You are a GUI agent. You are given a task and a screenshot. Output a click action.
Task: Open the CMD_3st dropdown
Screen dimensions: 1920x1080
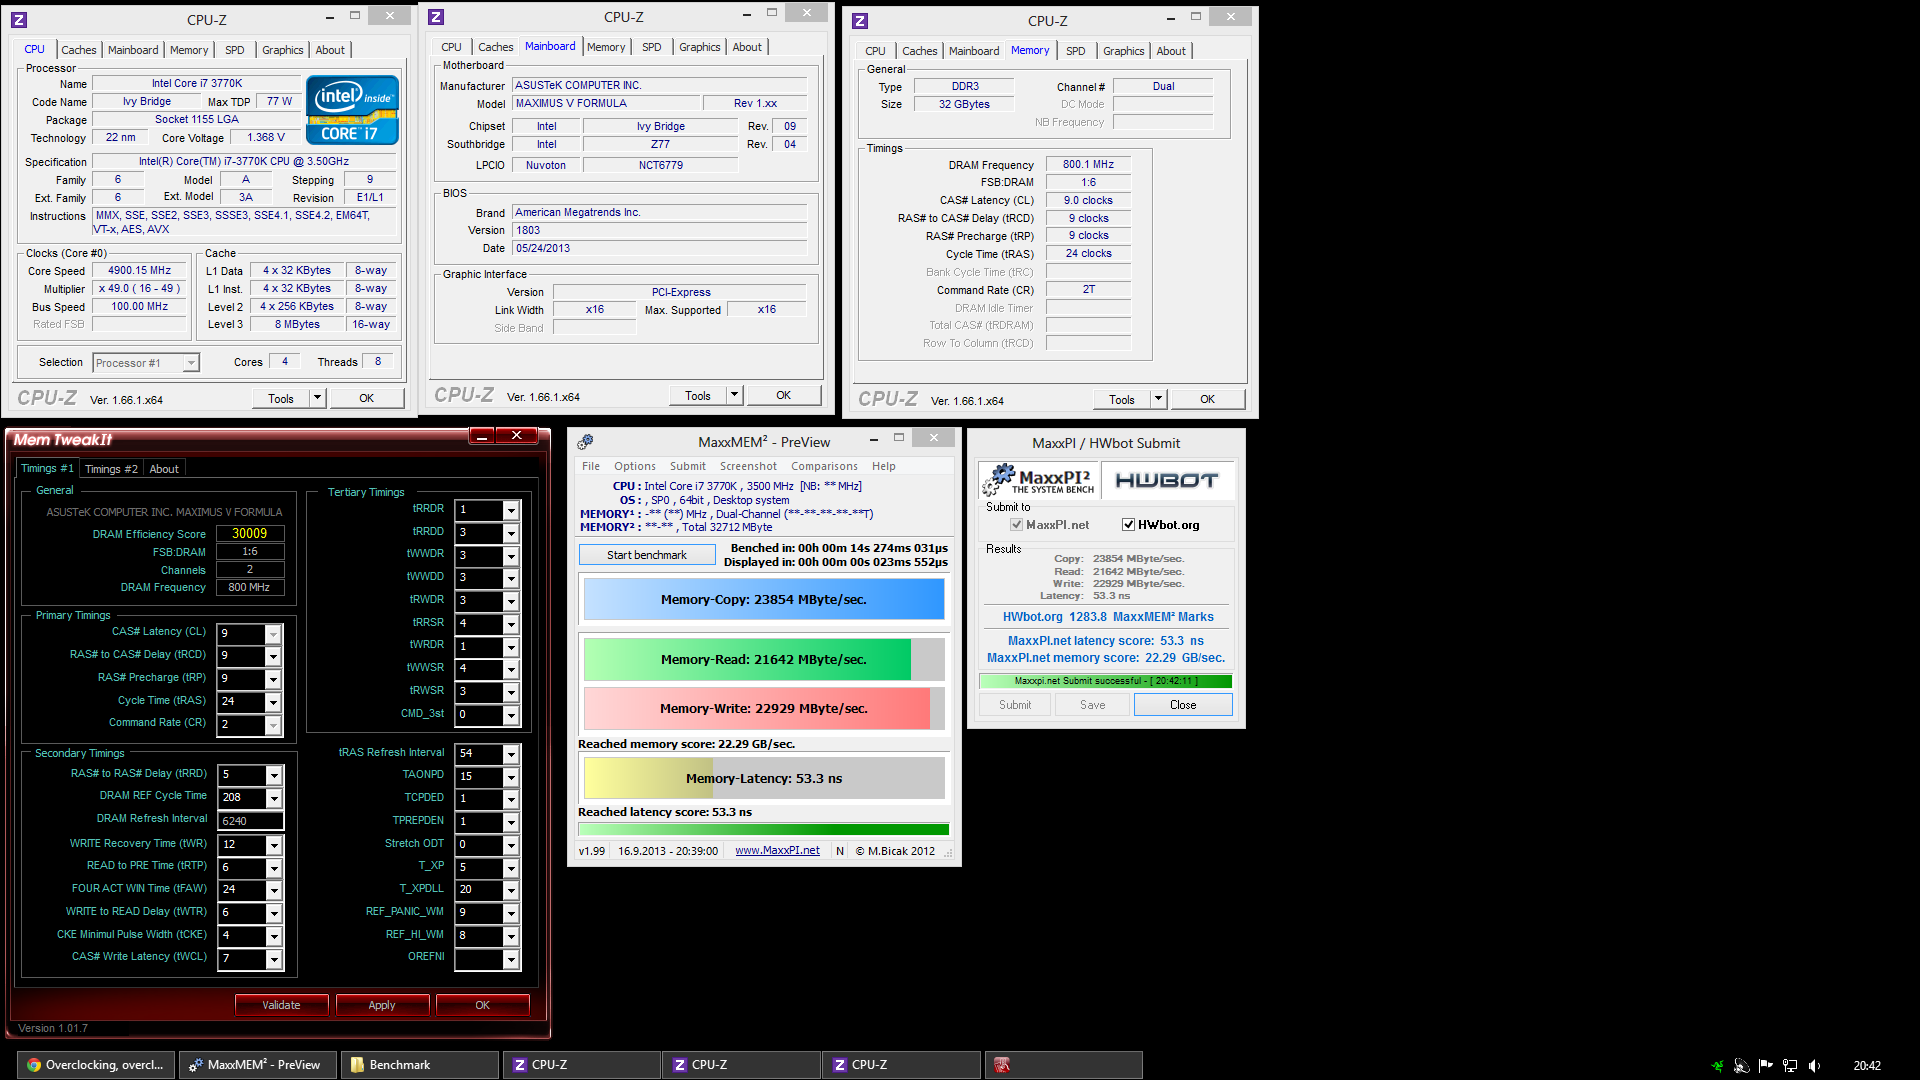pyautogui.click(x=511, y=715)
